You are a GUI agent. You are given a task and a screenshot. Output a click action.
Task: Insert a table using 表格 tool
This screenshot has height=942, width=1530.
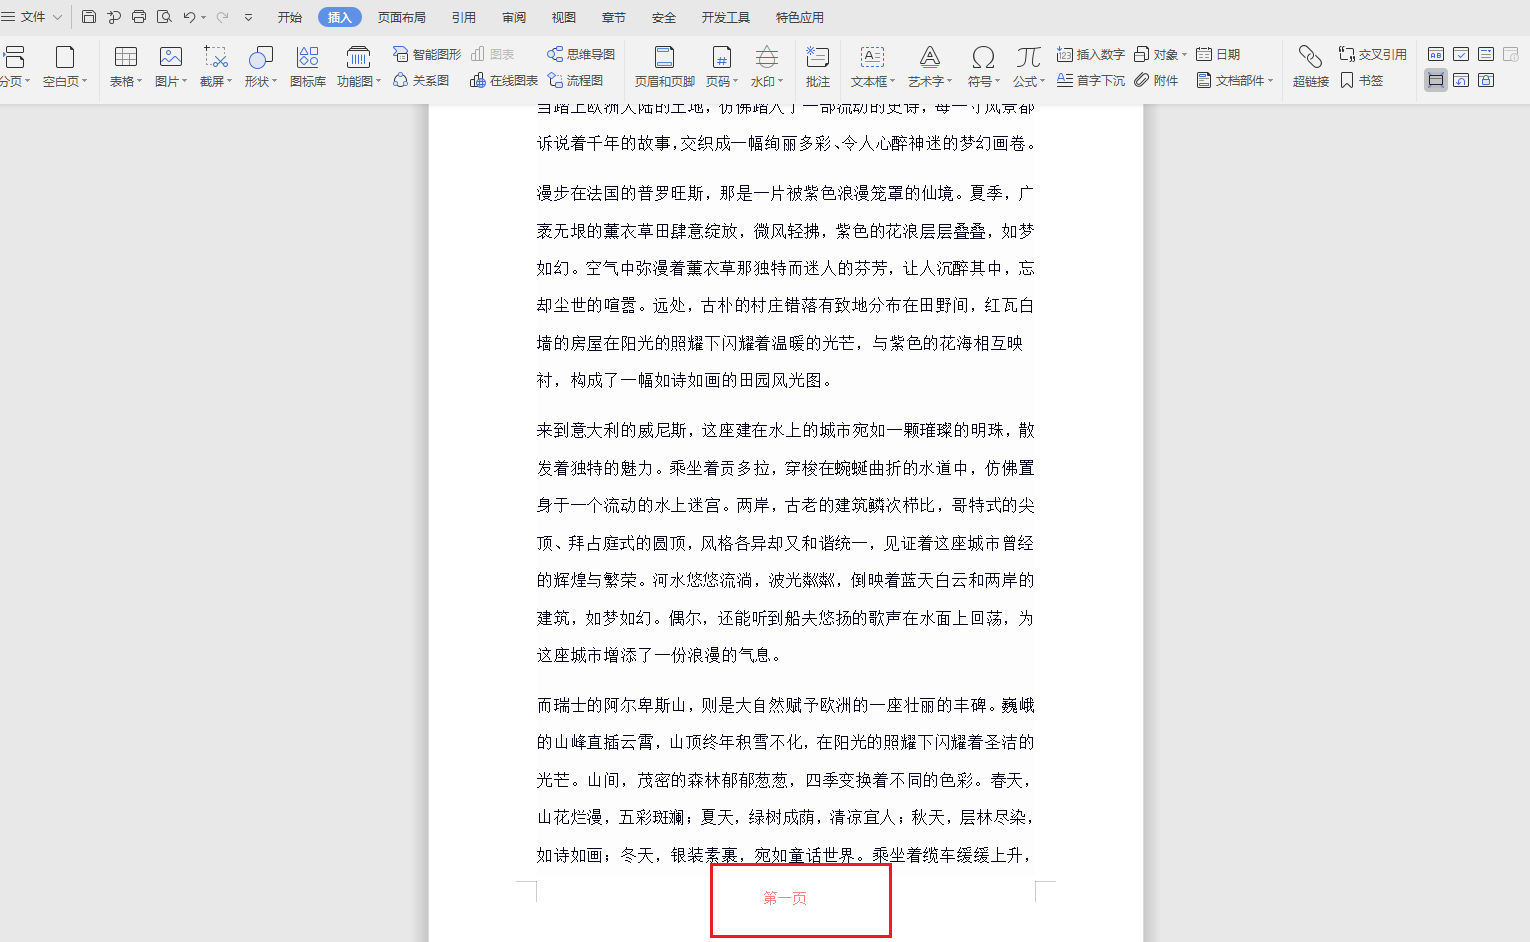coord(121,65)
